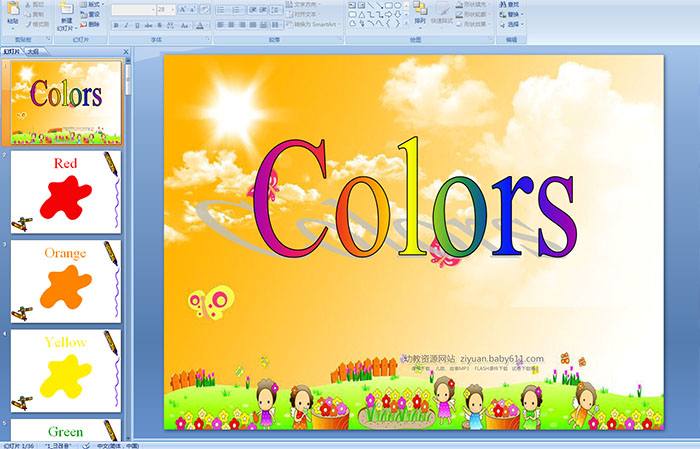This screenshot has height=449, width=700.
Task: Toggle Underline formatting
Action: pos(137,25)
